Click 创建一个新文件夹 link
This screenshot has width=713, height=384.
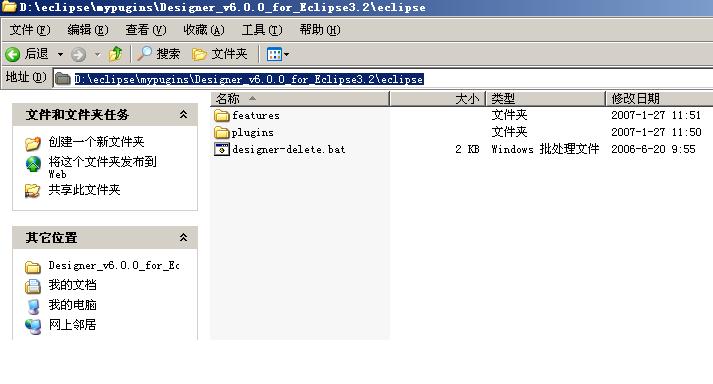coord(96,142)
